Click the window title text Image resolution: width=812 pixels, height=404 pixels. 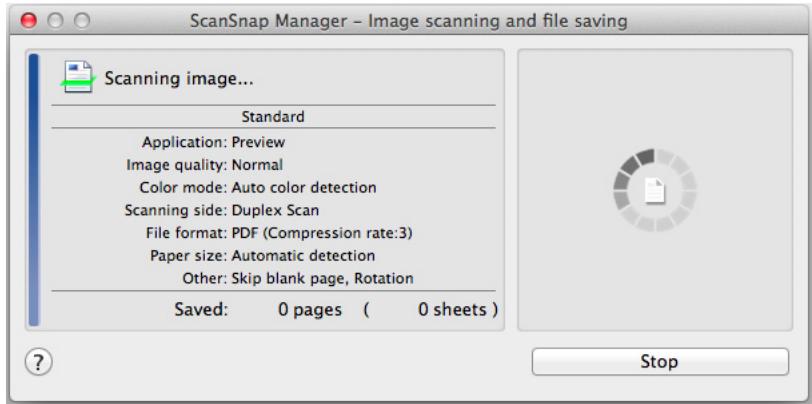click(409, 21)
